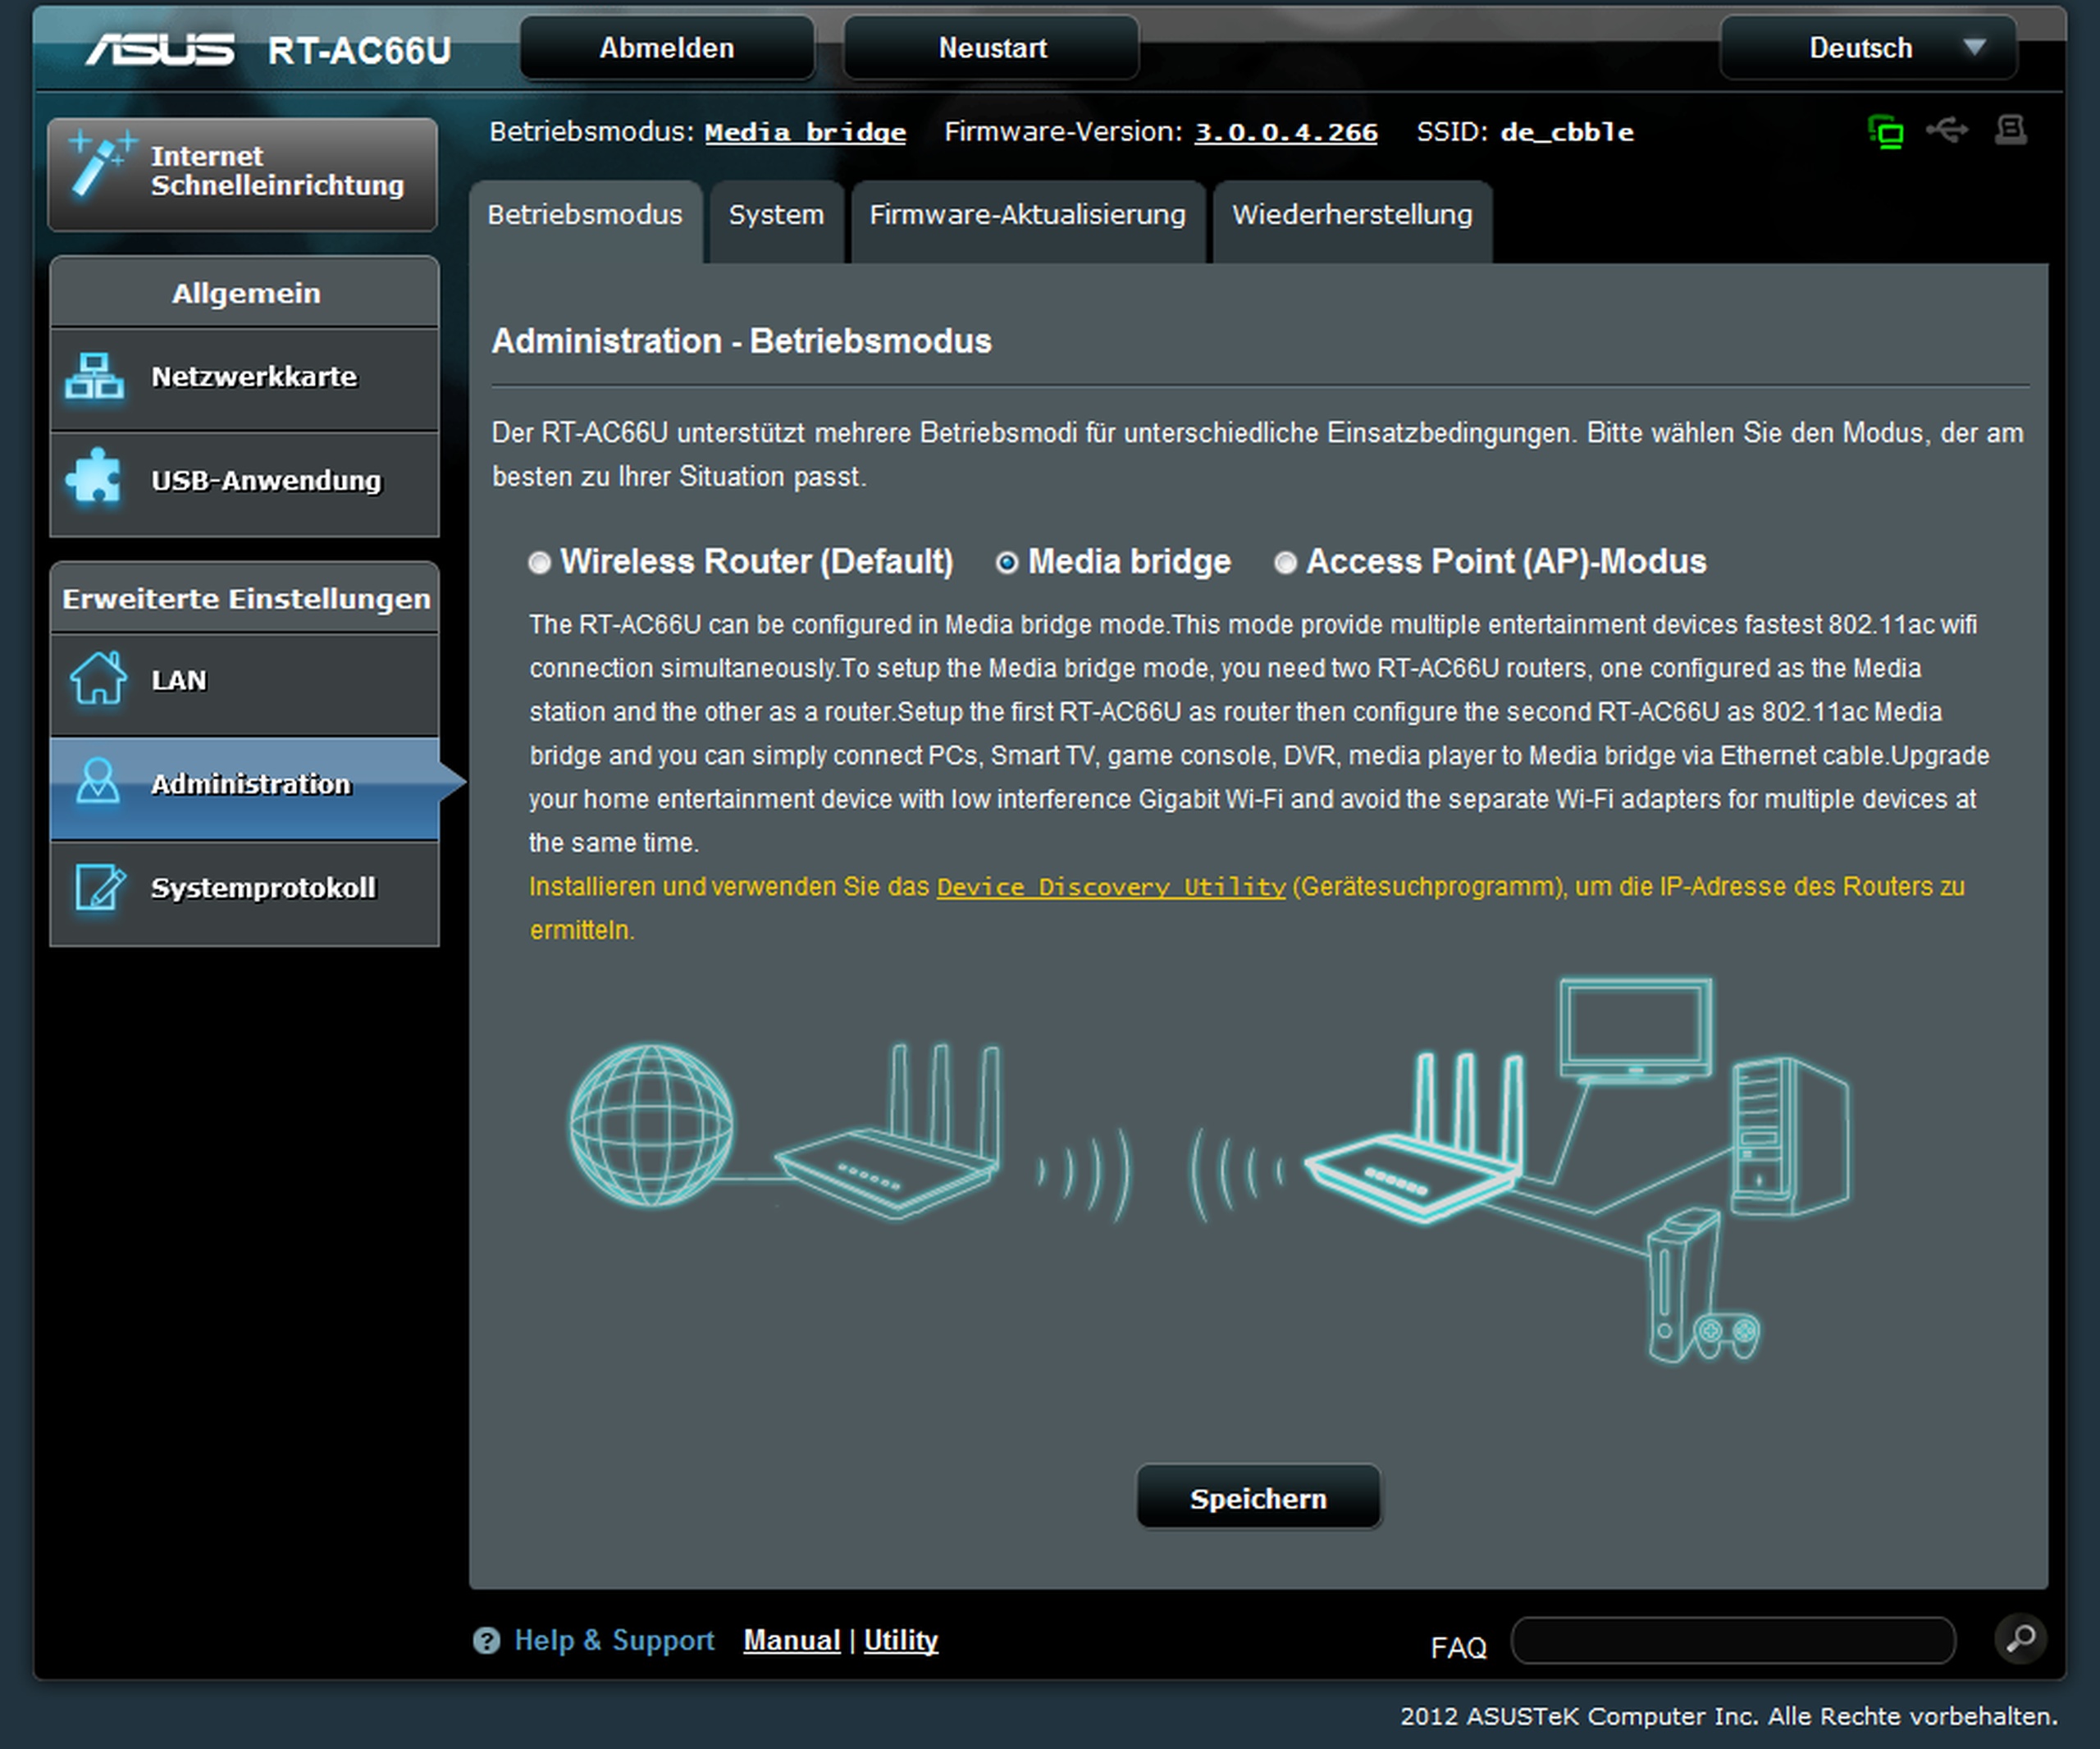
Task: Open the Wiederherstellung tab
Action: (1351, 216)
